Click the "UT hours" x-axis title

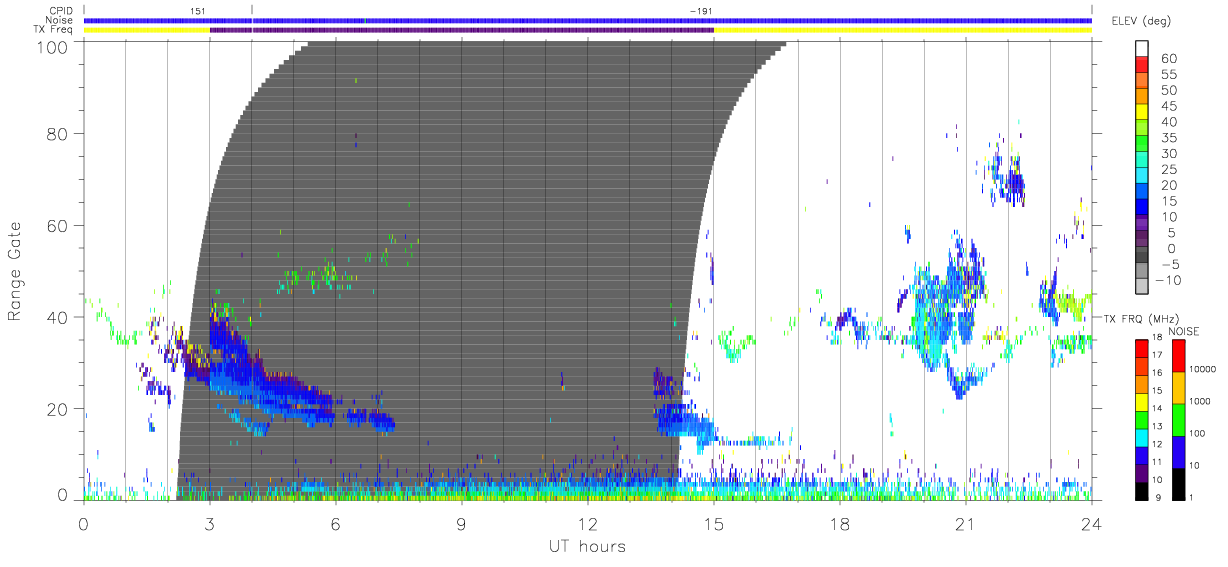coord(586,546)
